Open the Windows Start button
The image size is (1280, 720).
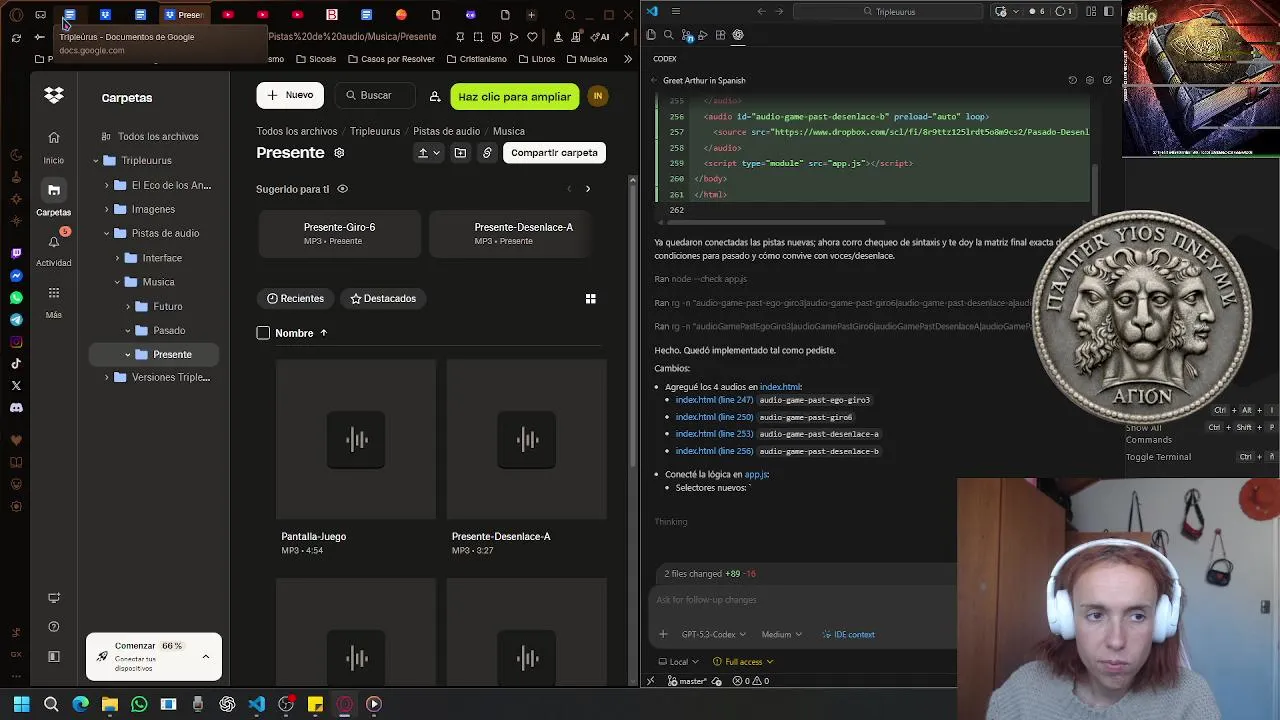click(x=21, y=704)
